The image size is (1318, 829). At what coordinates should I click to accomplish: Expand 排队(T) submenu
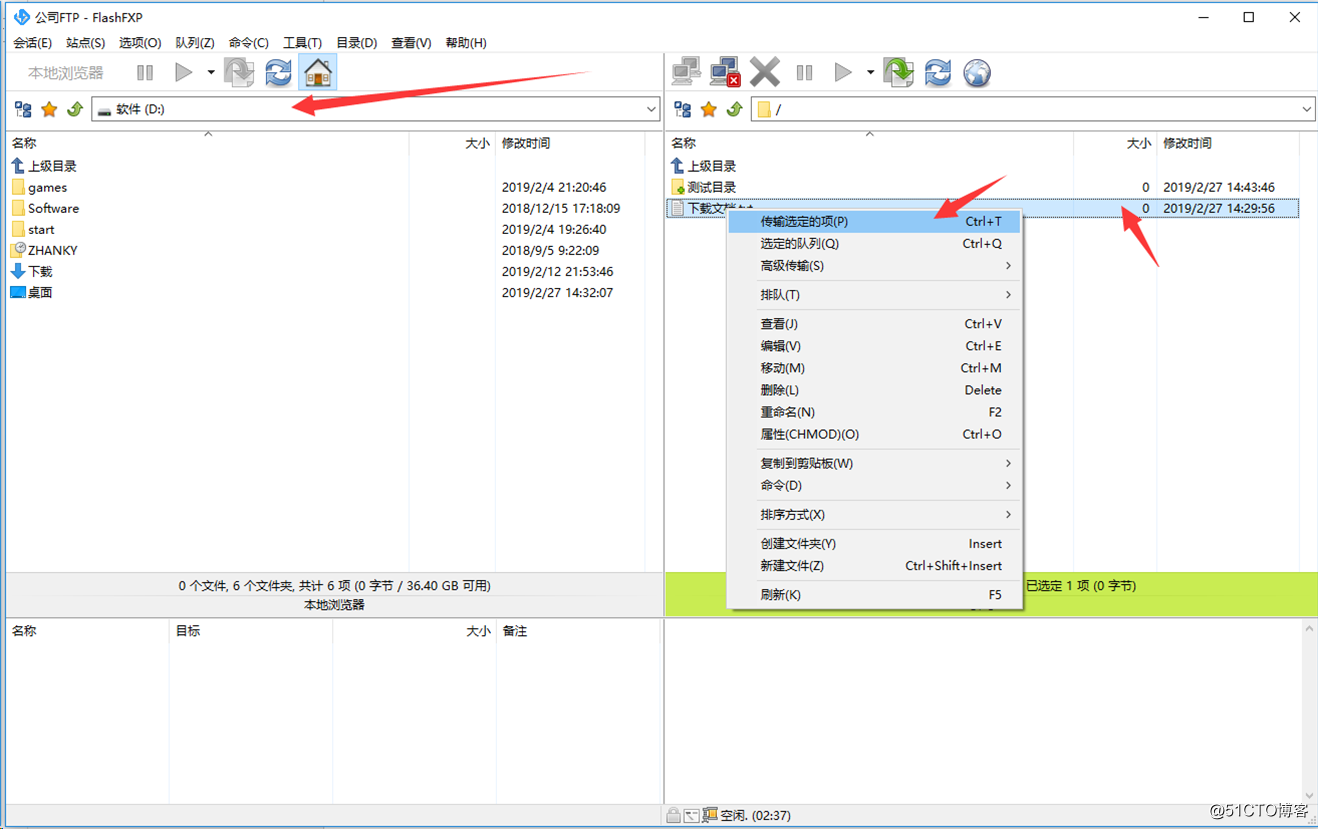(x=874, y=295)
